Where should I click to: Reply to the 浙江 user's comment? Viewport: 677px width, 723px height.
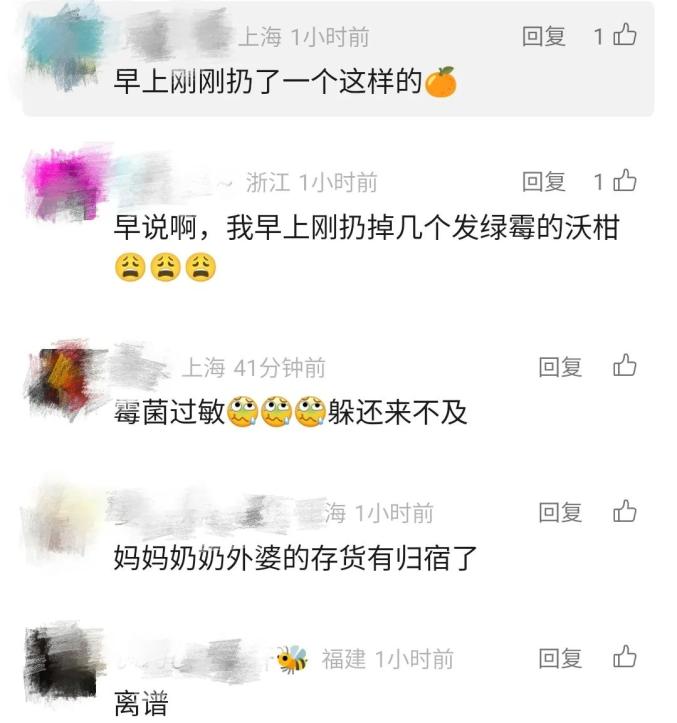tap(543, 182)
